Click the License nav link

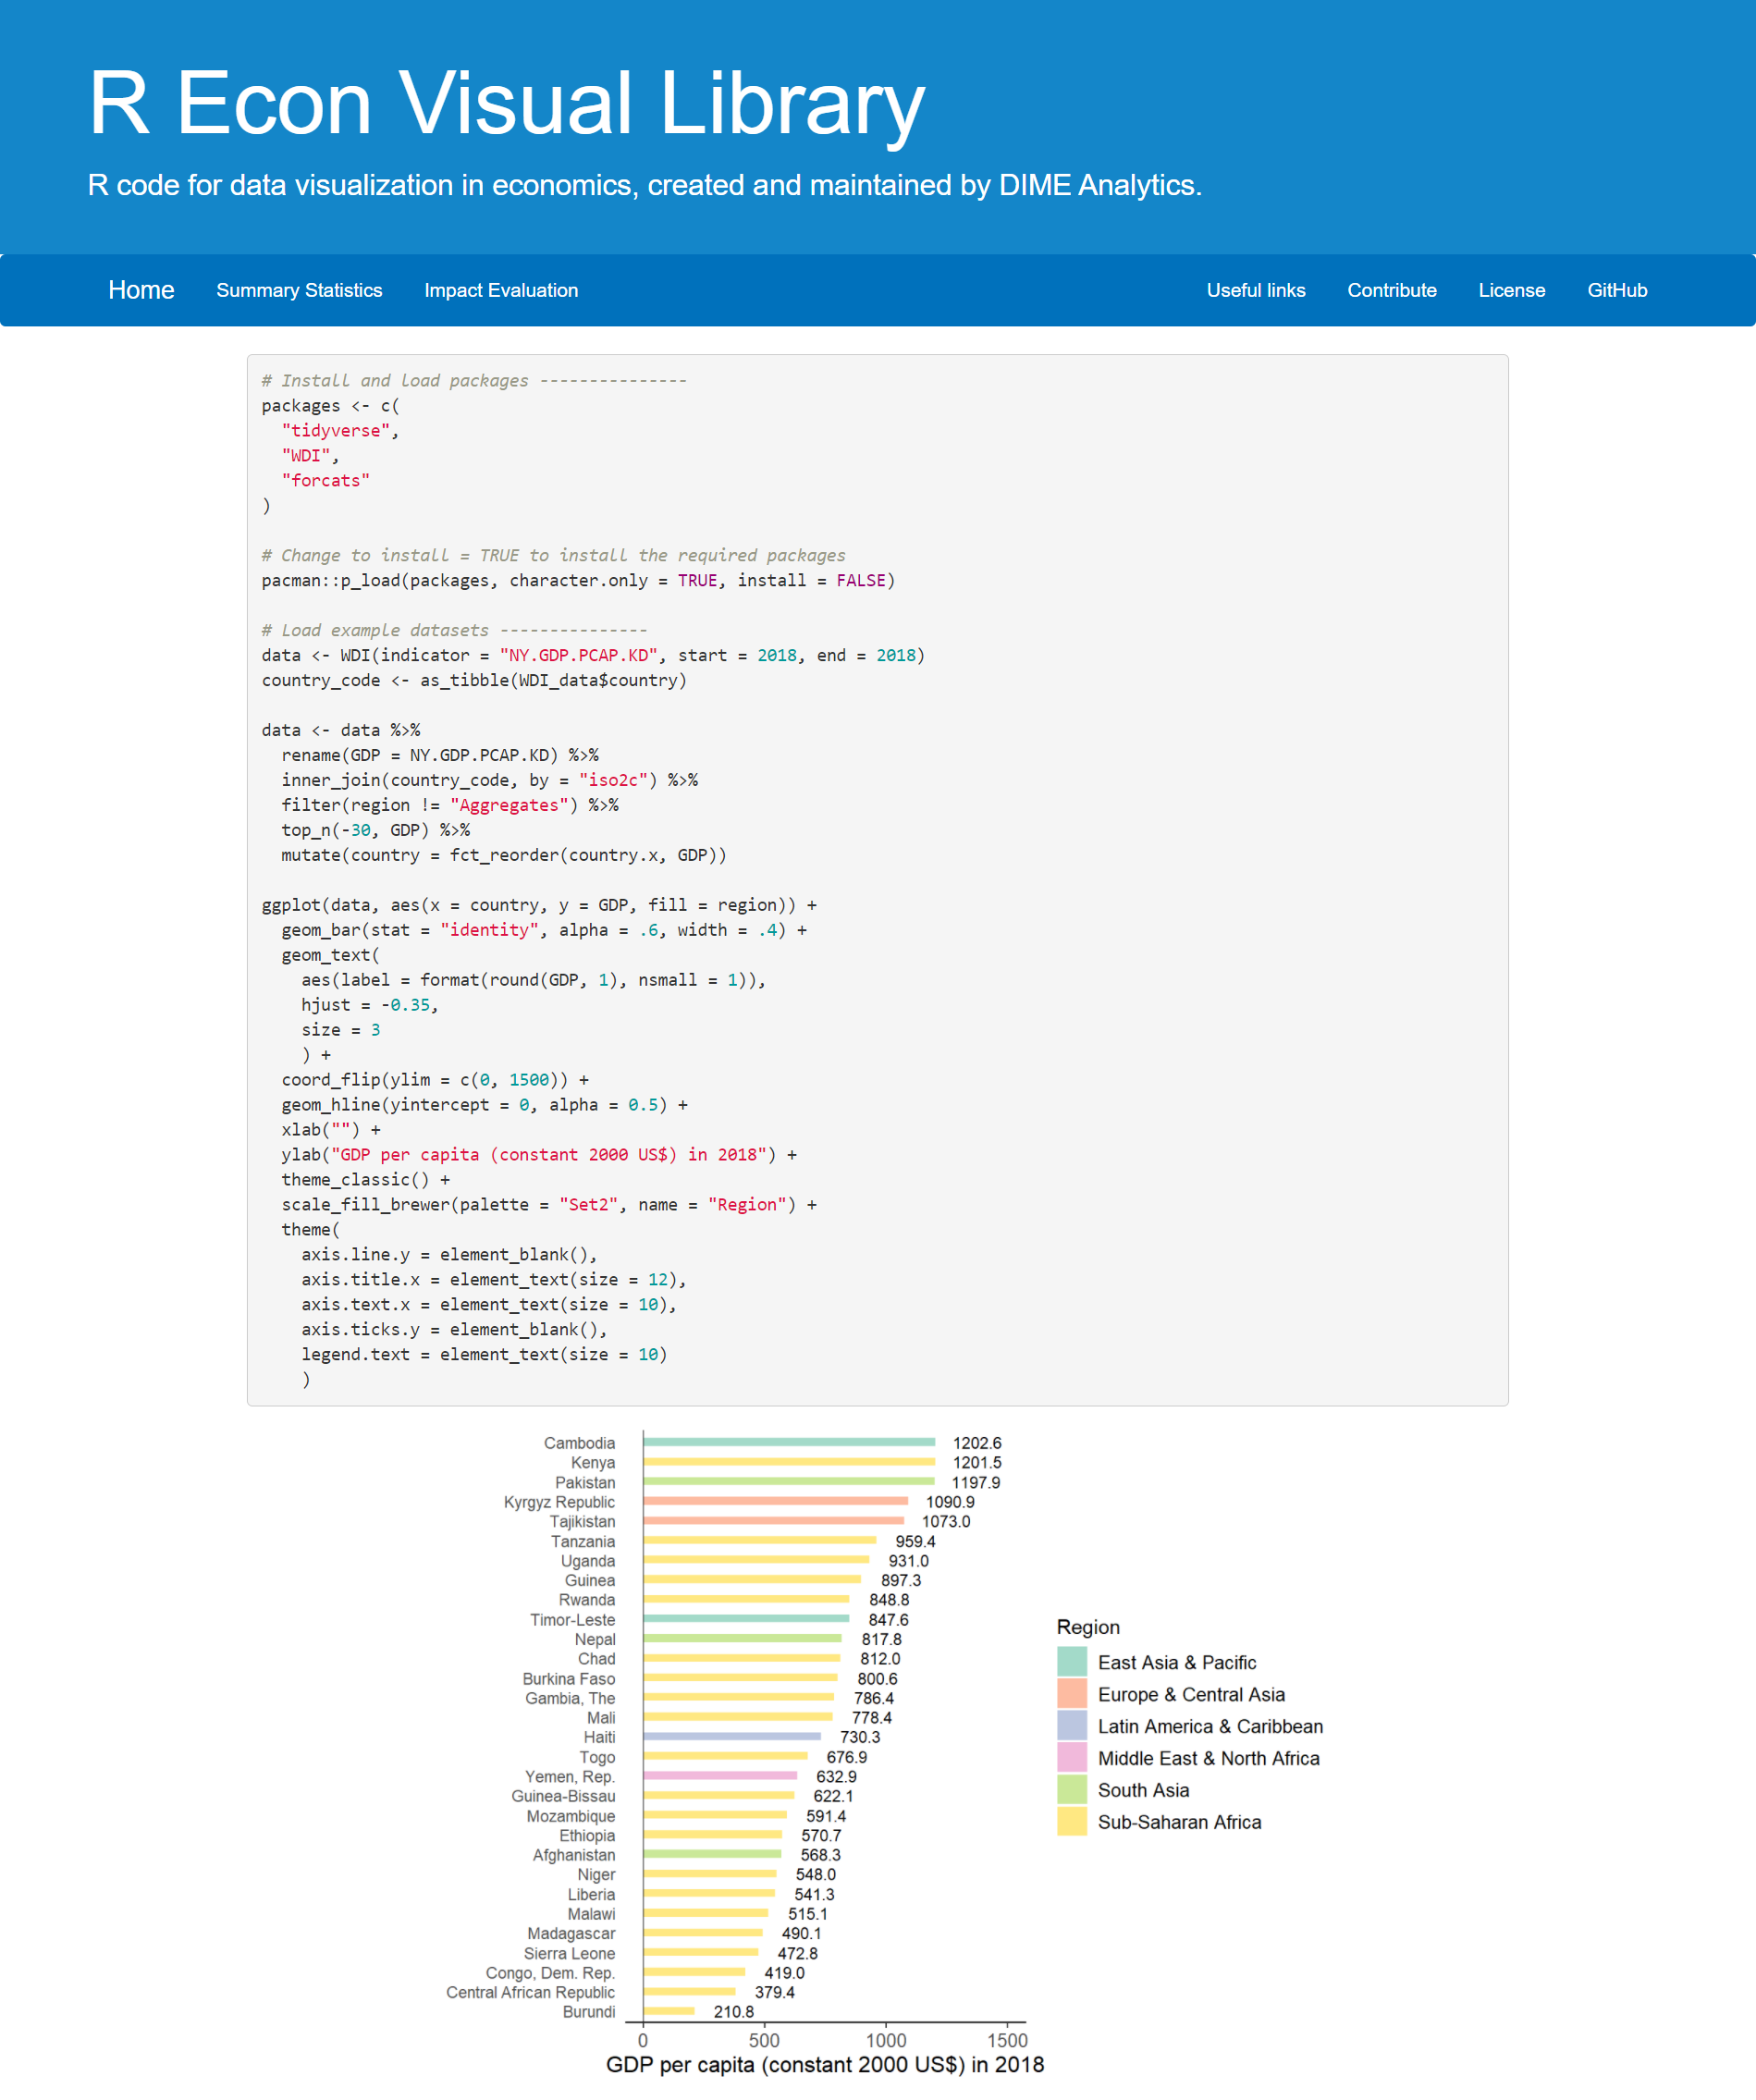pyautogui.click(x=1511, y=290)
